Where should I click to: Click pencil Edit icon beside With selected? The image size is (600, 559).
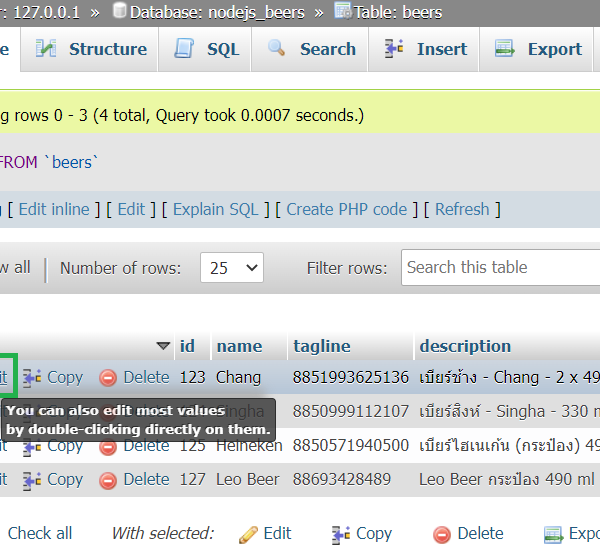249,533
